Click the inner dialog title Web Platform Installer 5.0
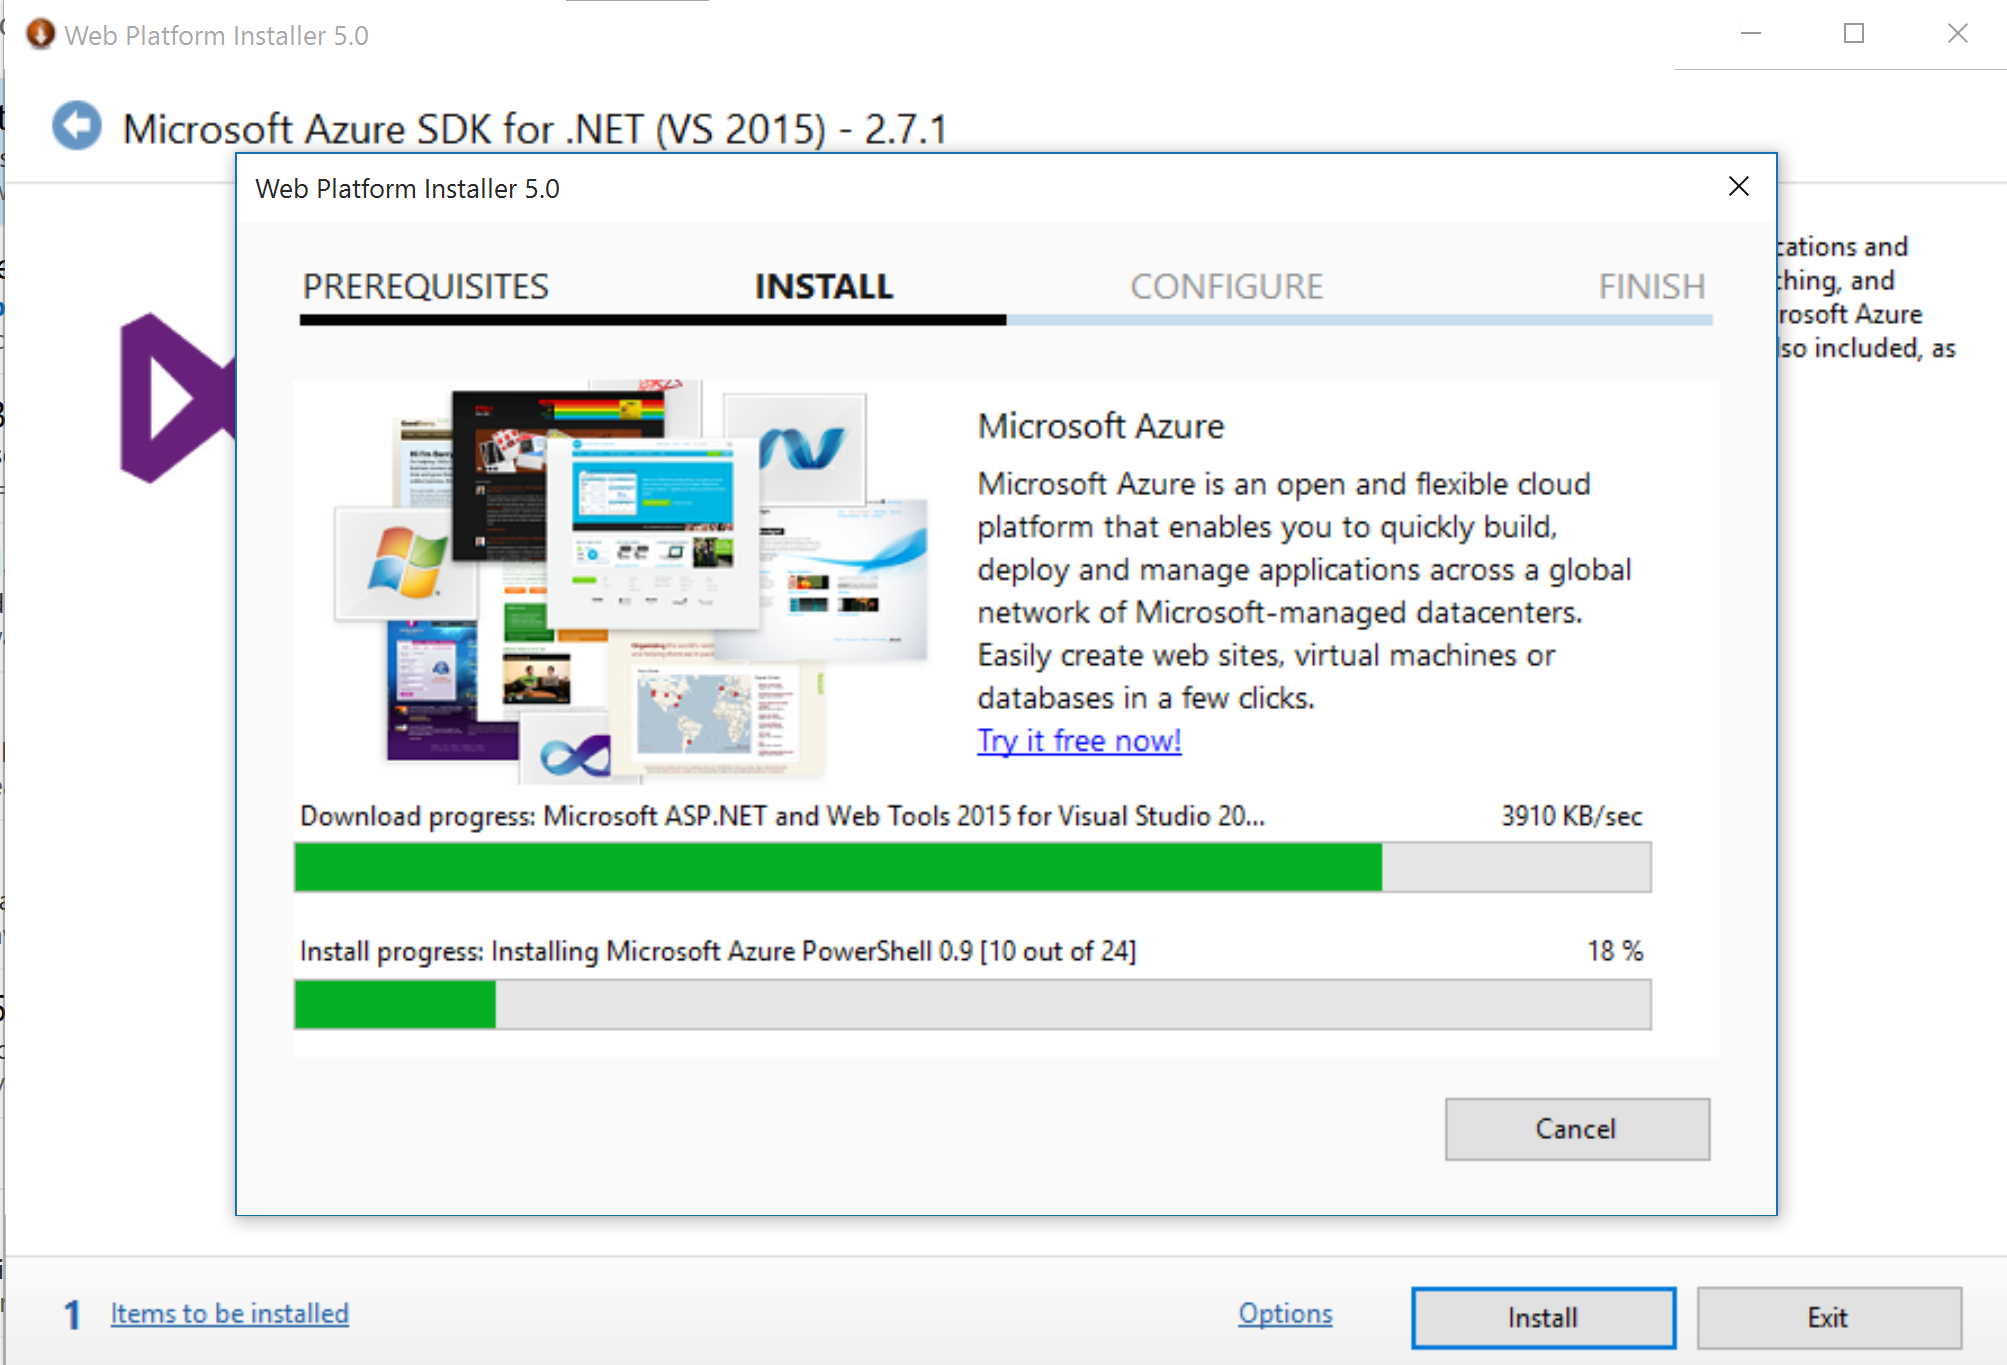This screenshot has width=2007, height=1365. point(407,188)
